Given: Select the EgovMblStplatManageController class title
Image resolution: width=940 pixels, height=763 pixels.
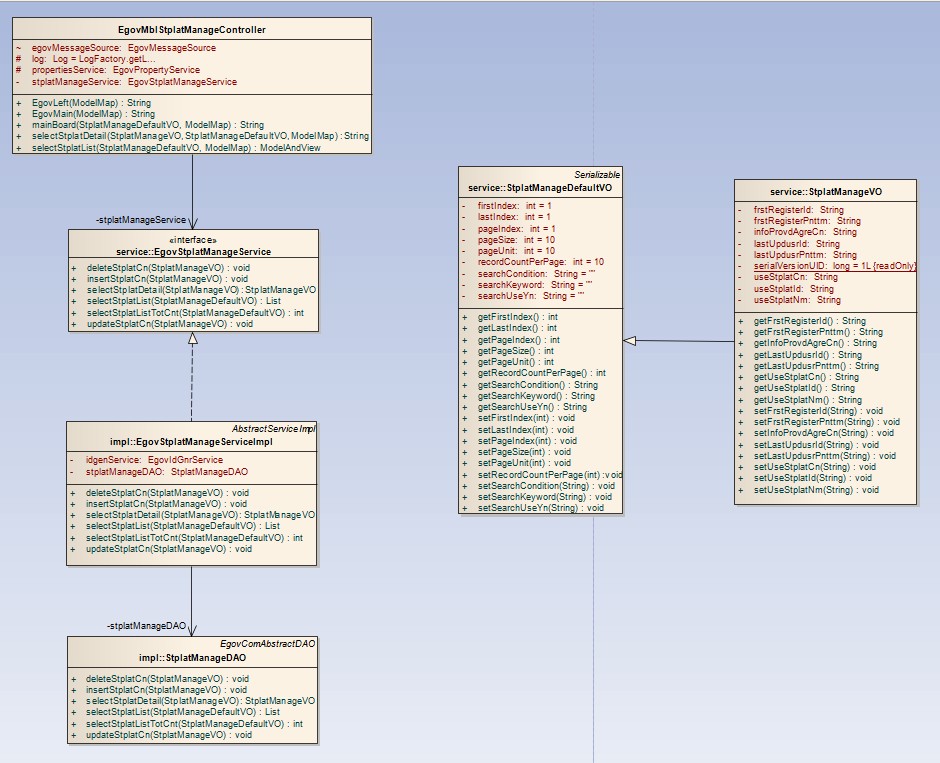Looking at the screenshot, I should point(192,30).
